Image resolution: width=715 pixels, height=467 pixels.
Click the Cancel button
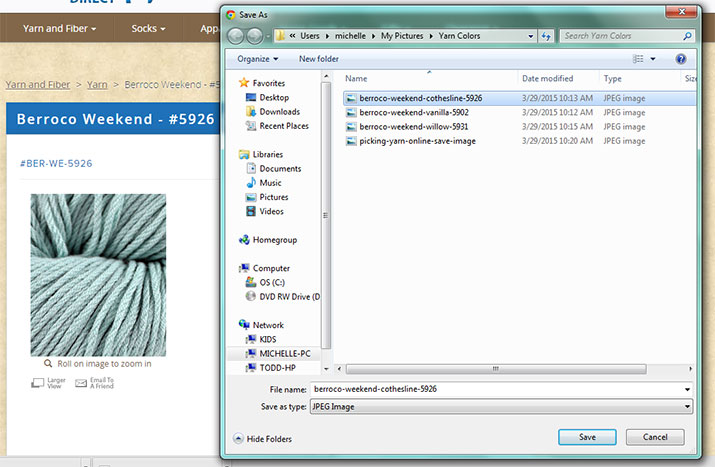click(655, 437)
